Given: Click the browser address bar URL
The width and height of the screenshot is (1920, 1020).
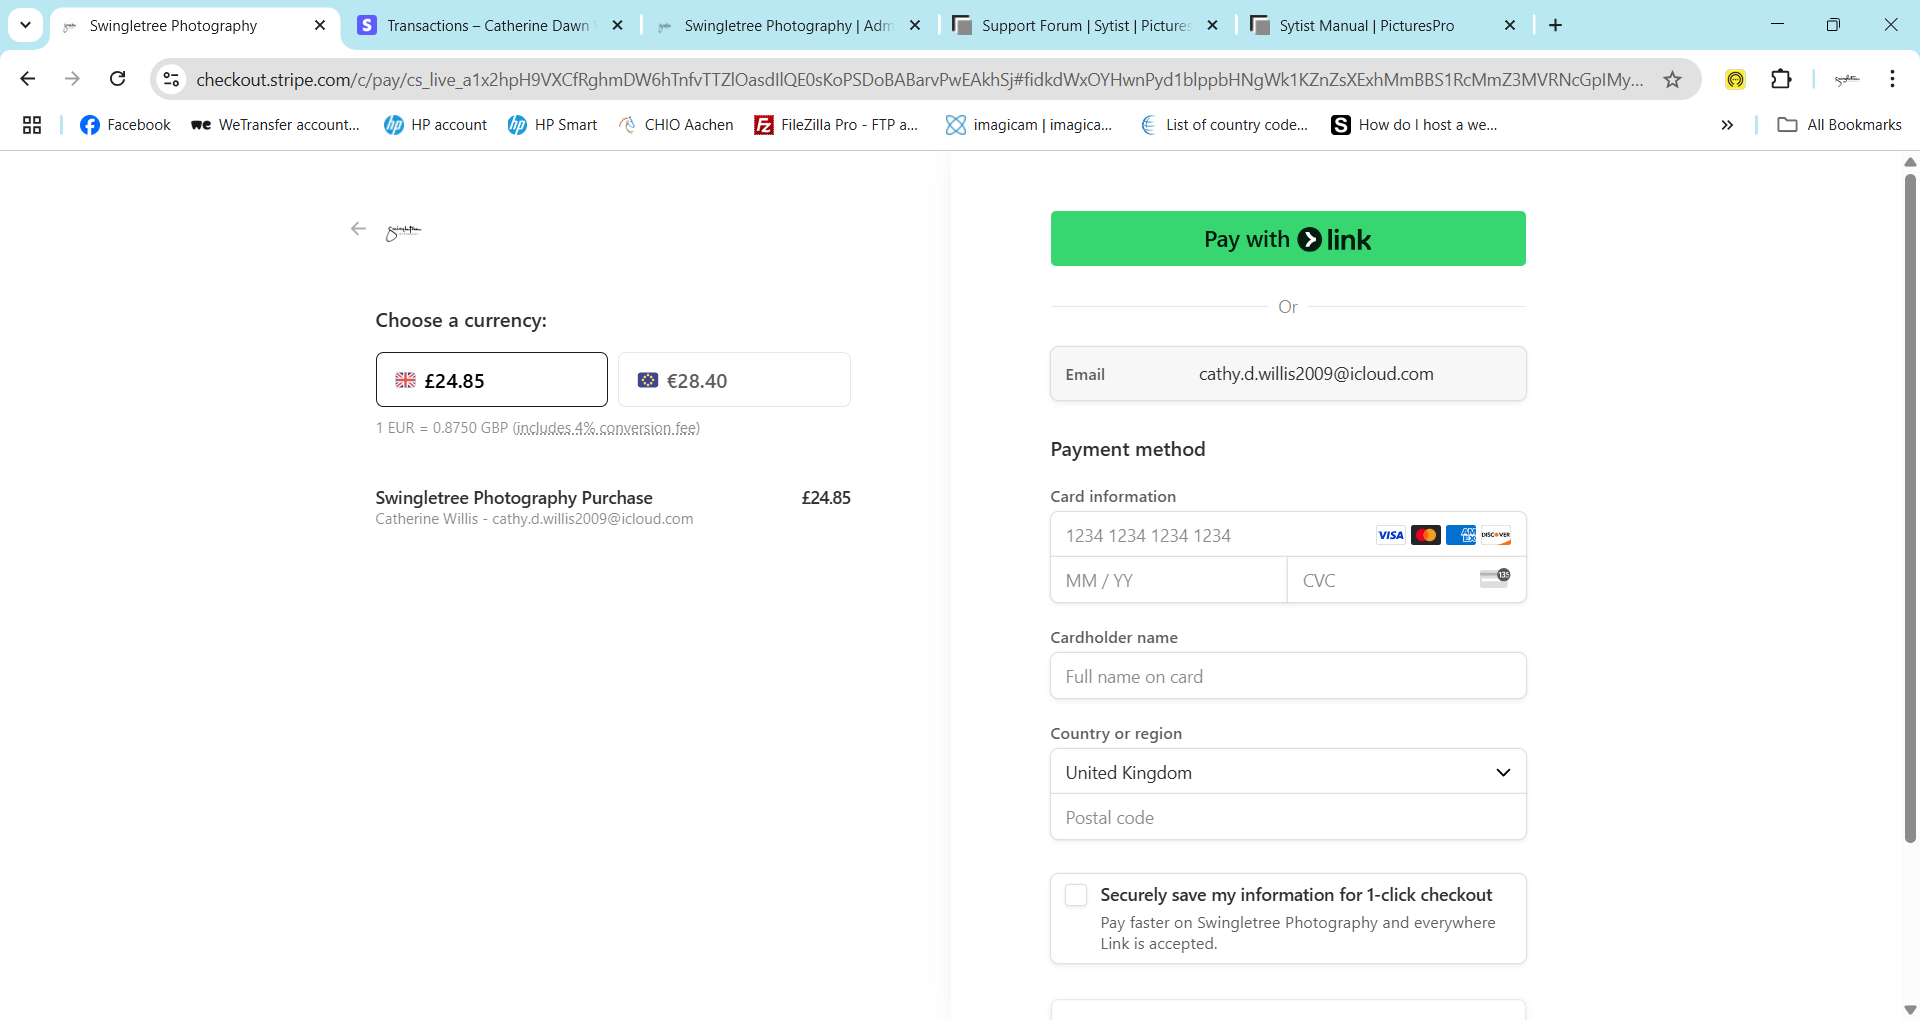Looking at the screenshot, I should 919,79.
